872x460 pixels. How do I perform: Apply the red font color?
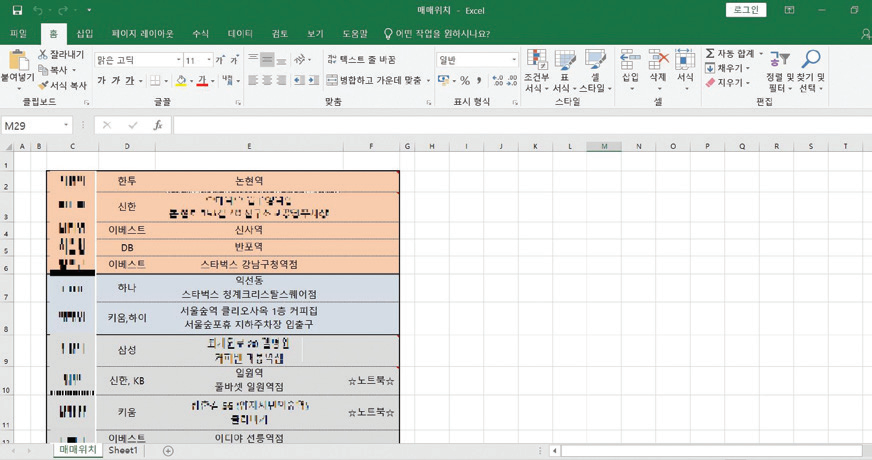(202, 81)
